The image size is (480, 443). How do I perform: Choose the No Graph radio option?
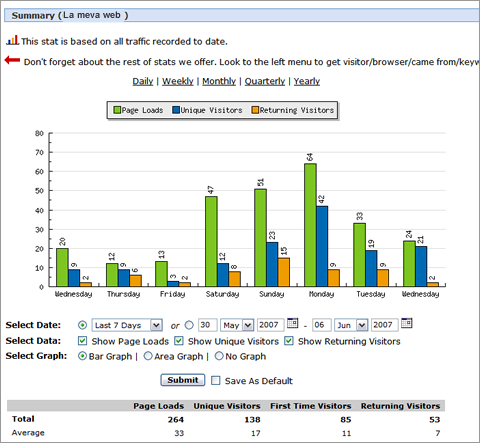click(219, 356)
